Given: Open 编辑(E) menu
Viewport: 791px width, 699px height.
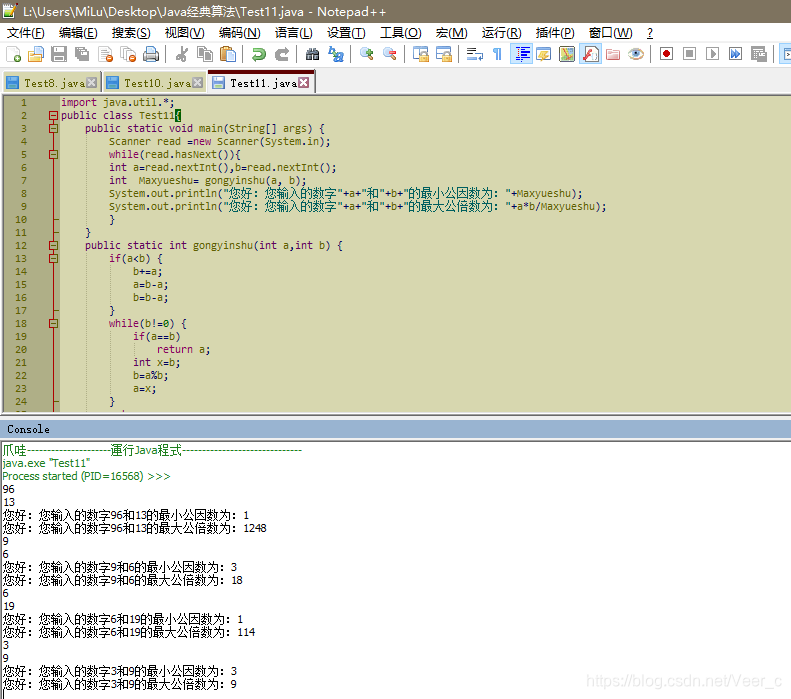Looking at the screenshot, I should (78, 33).
